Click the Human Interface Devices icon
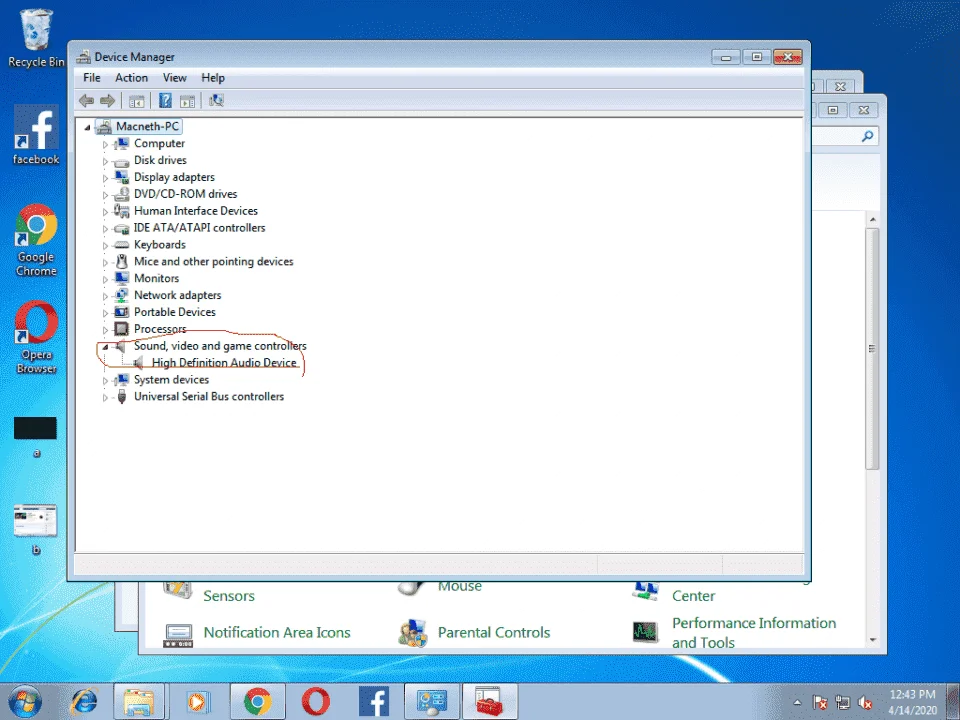Screen dimensions: 960x720 [x=121, y=211]
